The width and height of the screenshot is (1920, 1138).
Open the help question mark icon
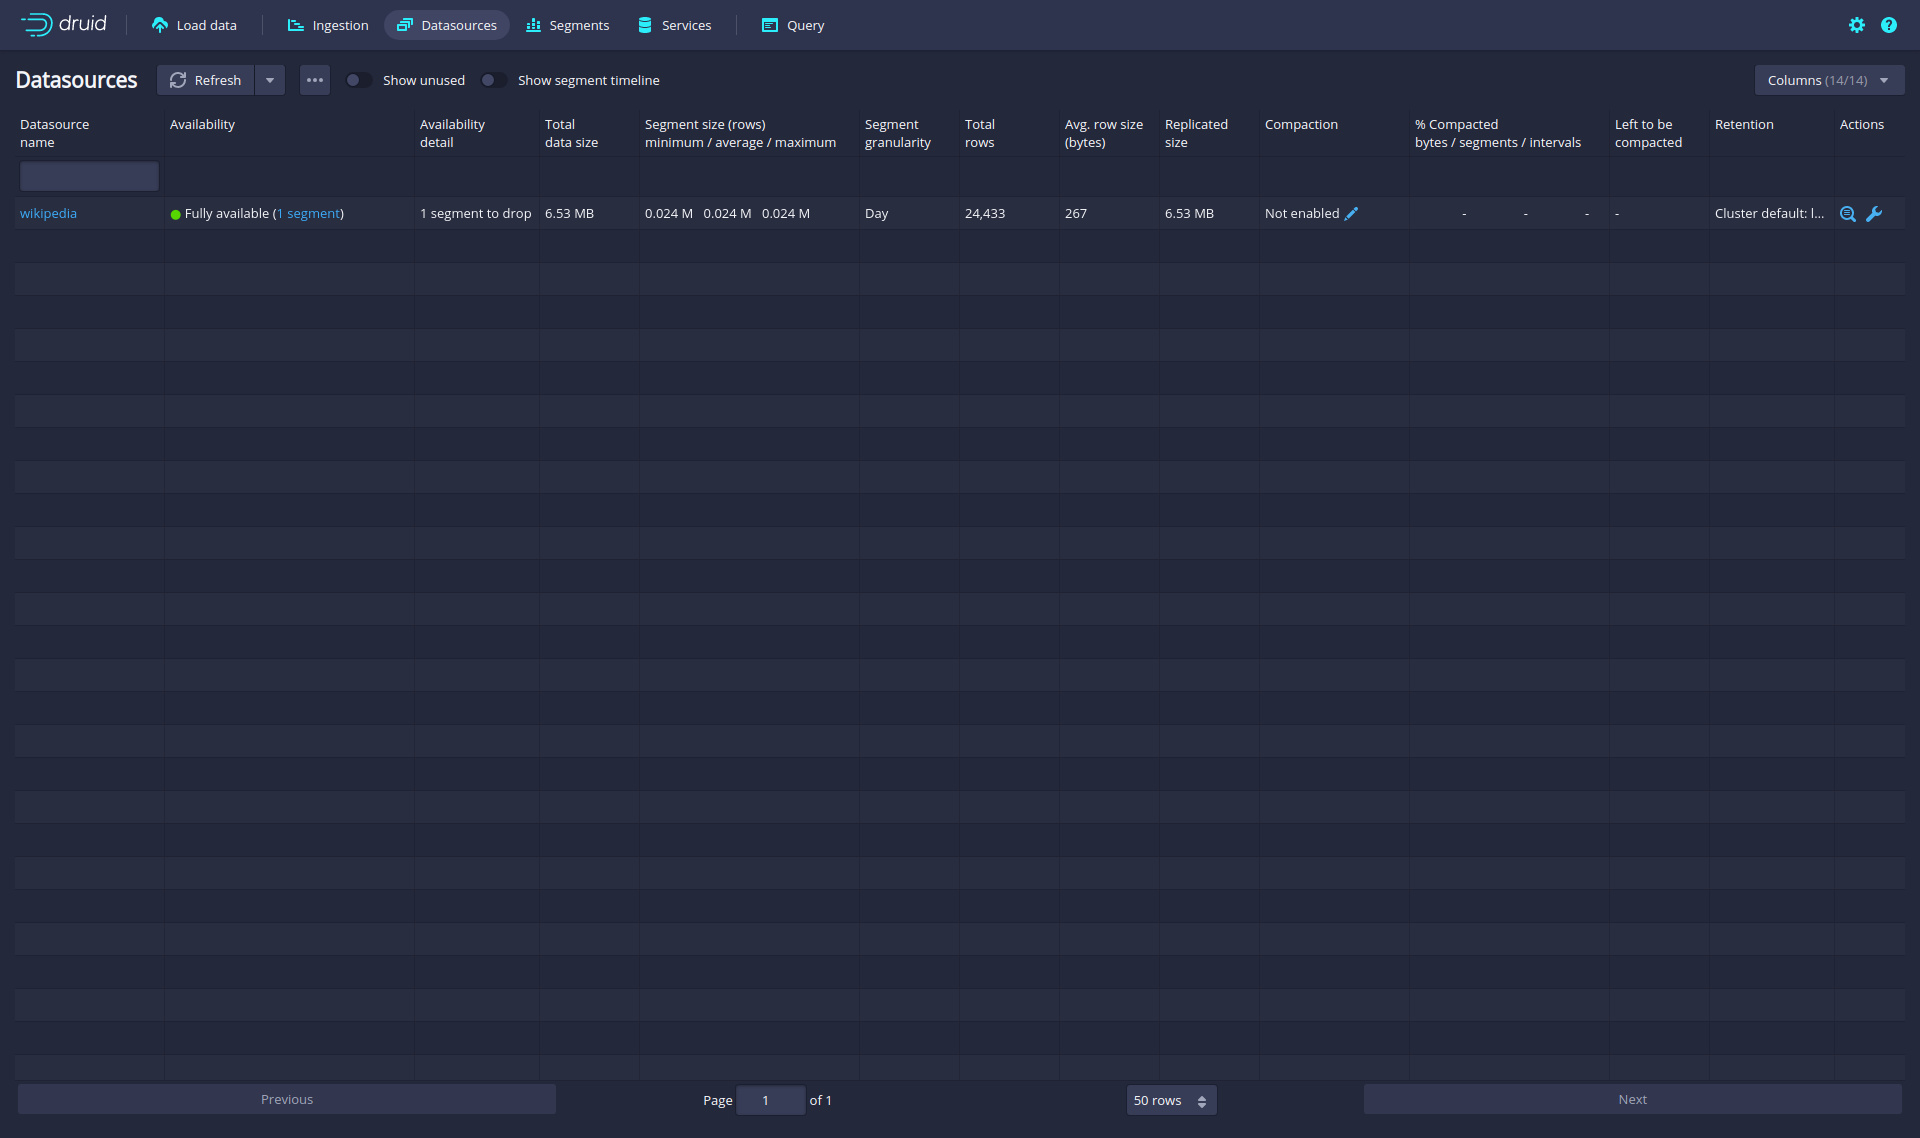1889,25
